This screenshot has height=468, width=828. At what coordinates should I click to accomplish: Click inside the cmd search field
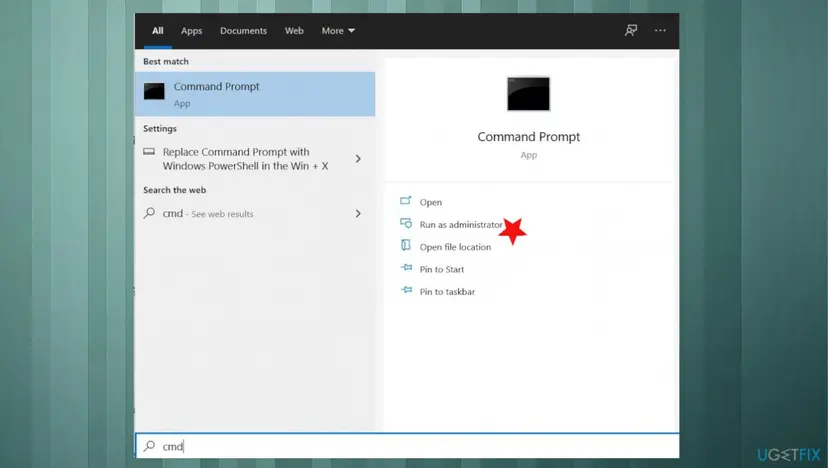coord(407,446)
